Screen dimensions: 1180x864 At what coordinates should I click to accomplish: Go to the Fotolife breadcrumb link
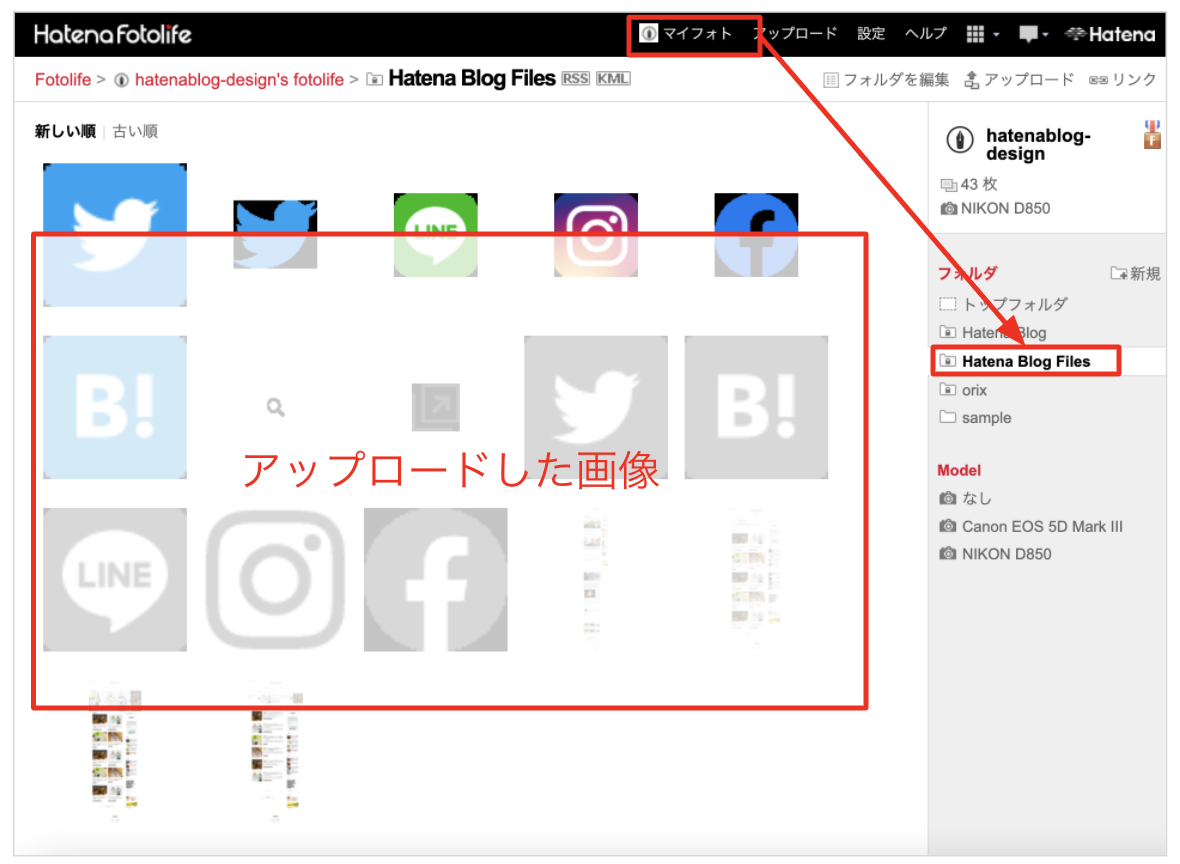click(62, 79)
